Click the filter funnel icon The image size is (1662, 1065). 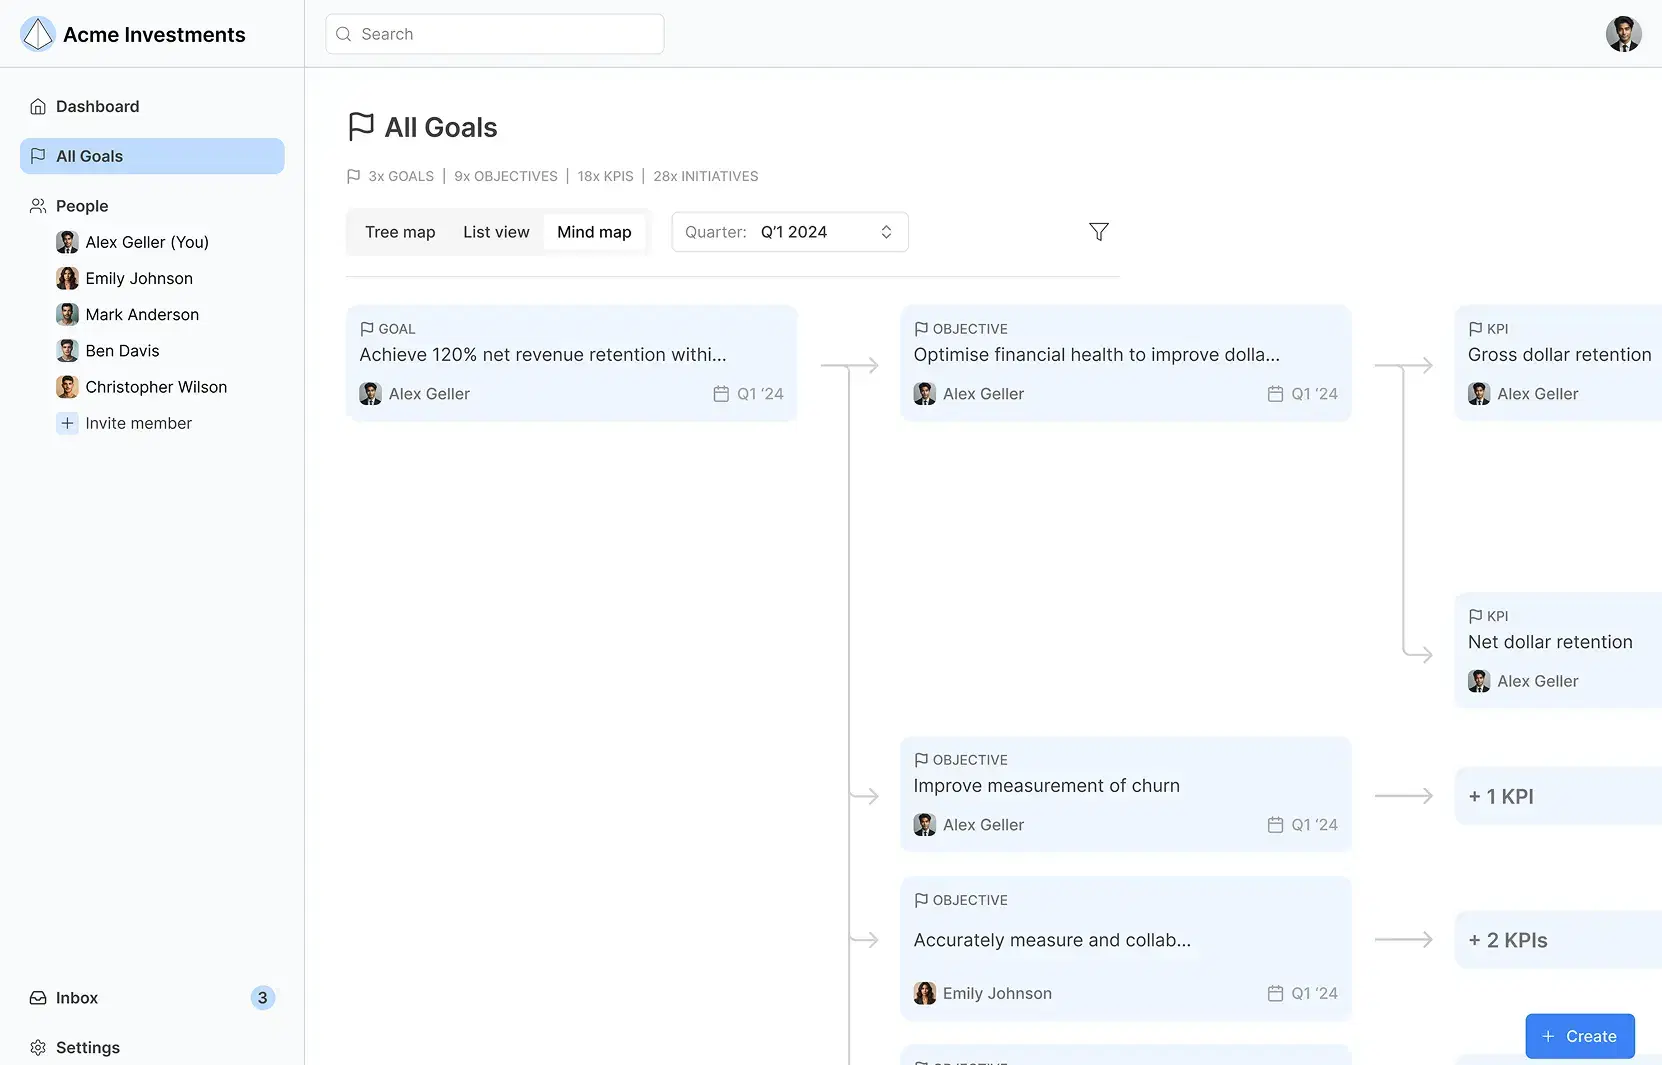coord(1098,232)
